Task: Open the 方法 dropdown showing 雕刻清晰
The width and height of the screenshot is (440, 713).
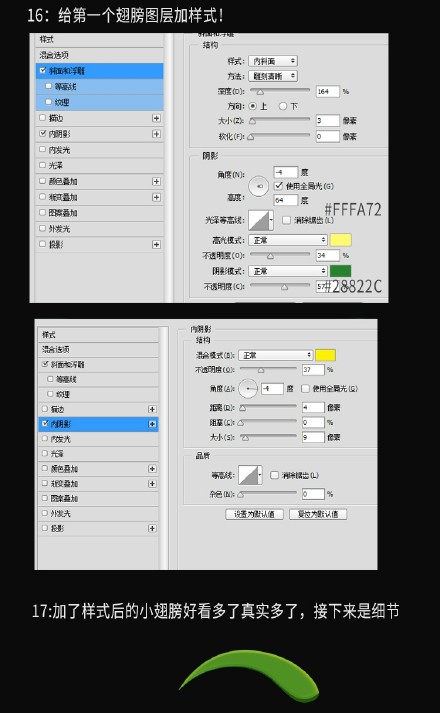Action: [x=273, y=76]
